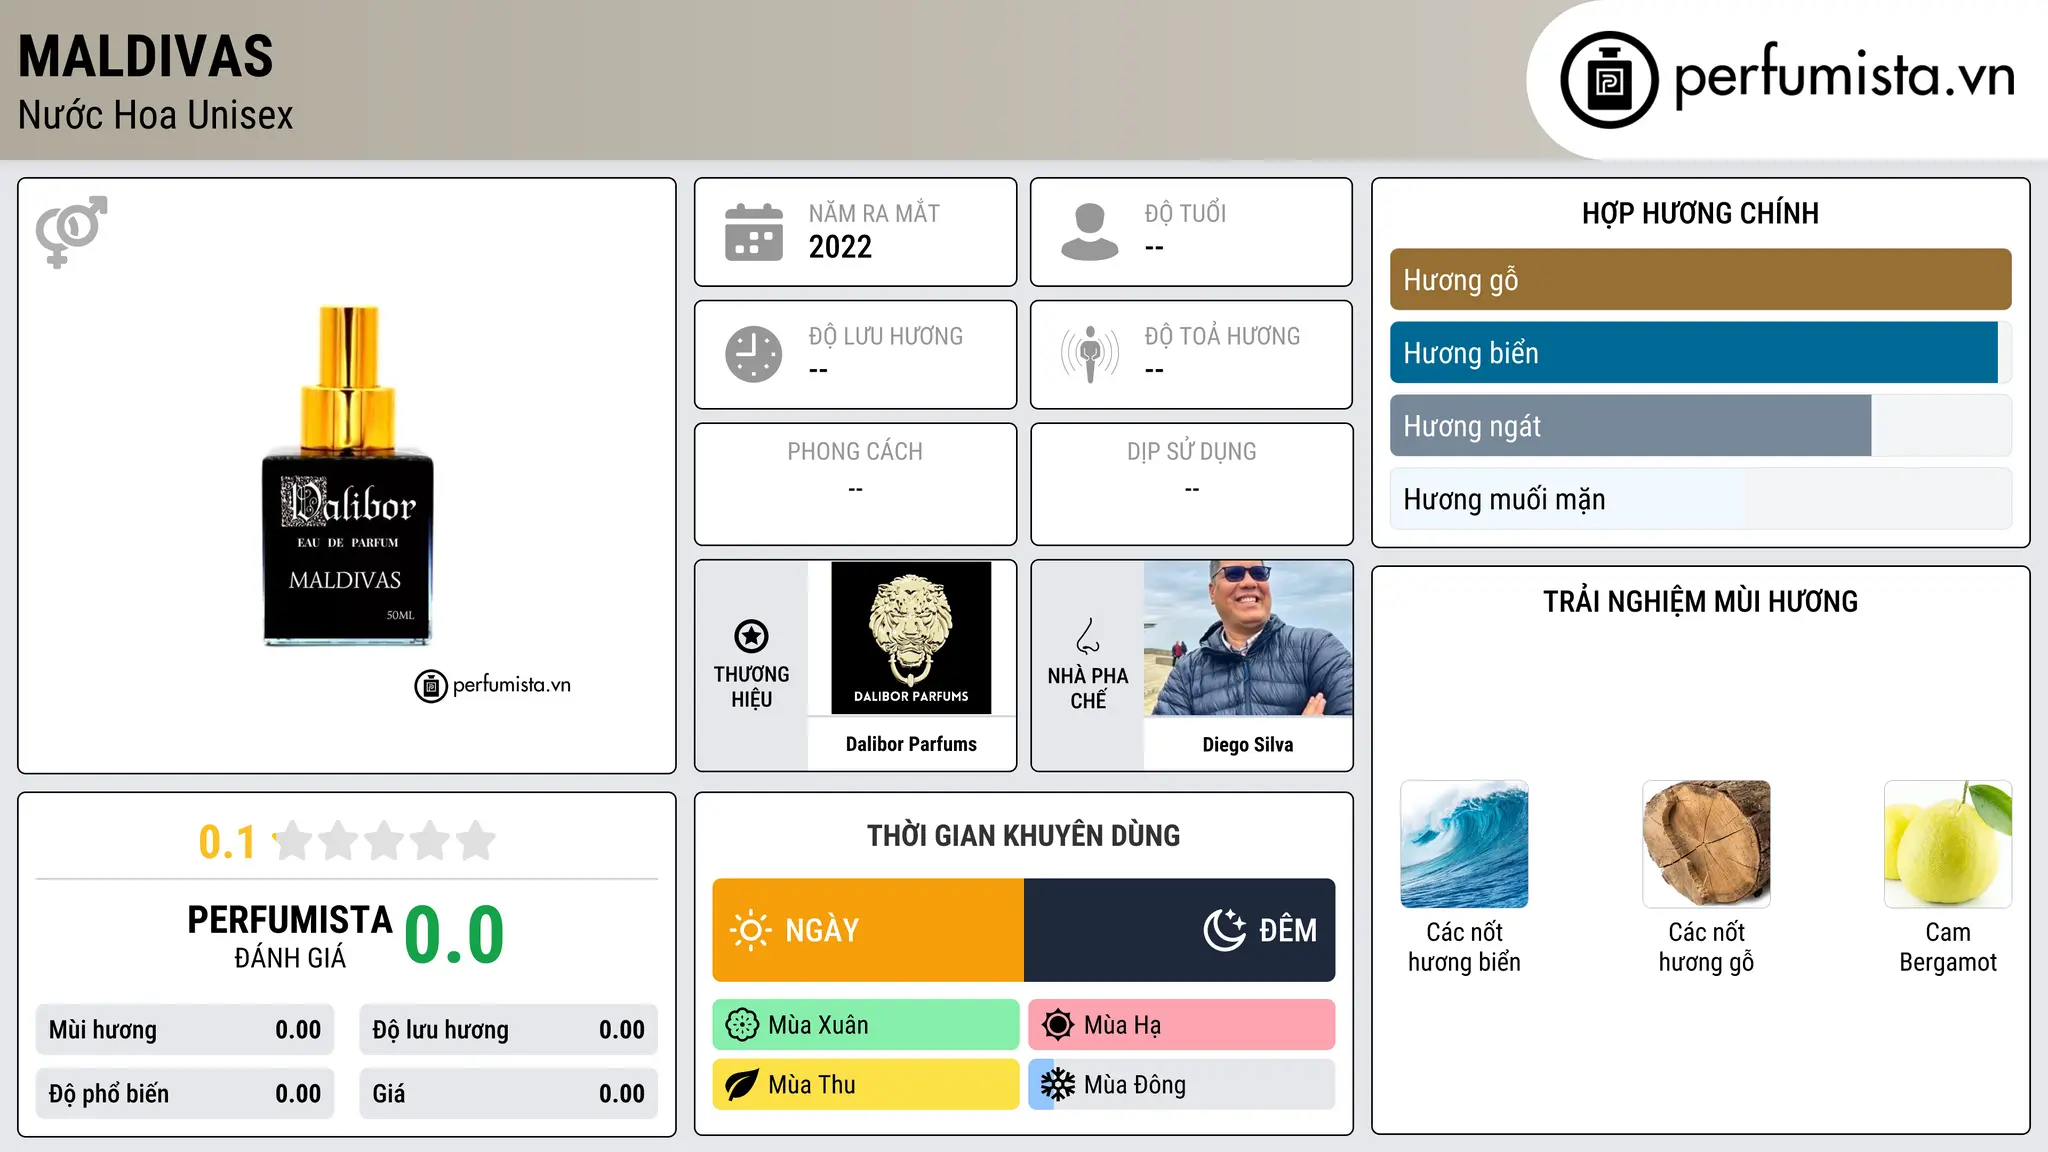
Task: Select the Mùa Thu season bar
Action: tap(866, 1085)
